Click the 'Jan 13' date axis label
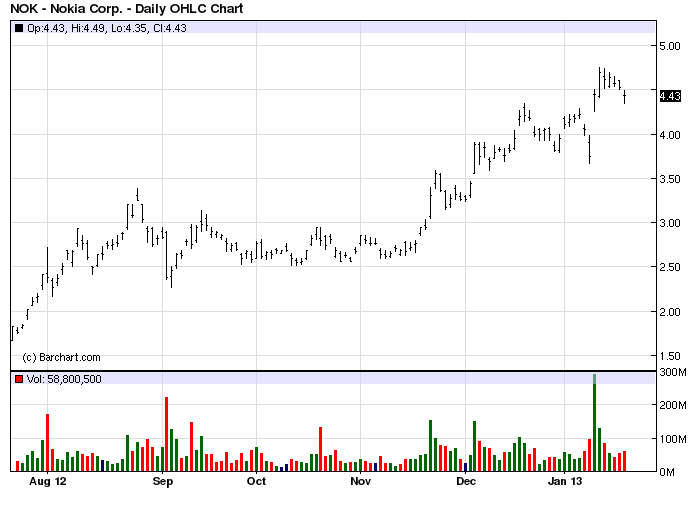 pos(565,481)
